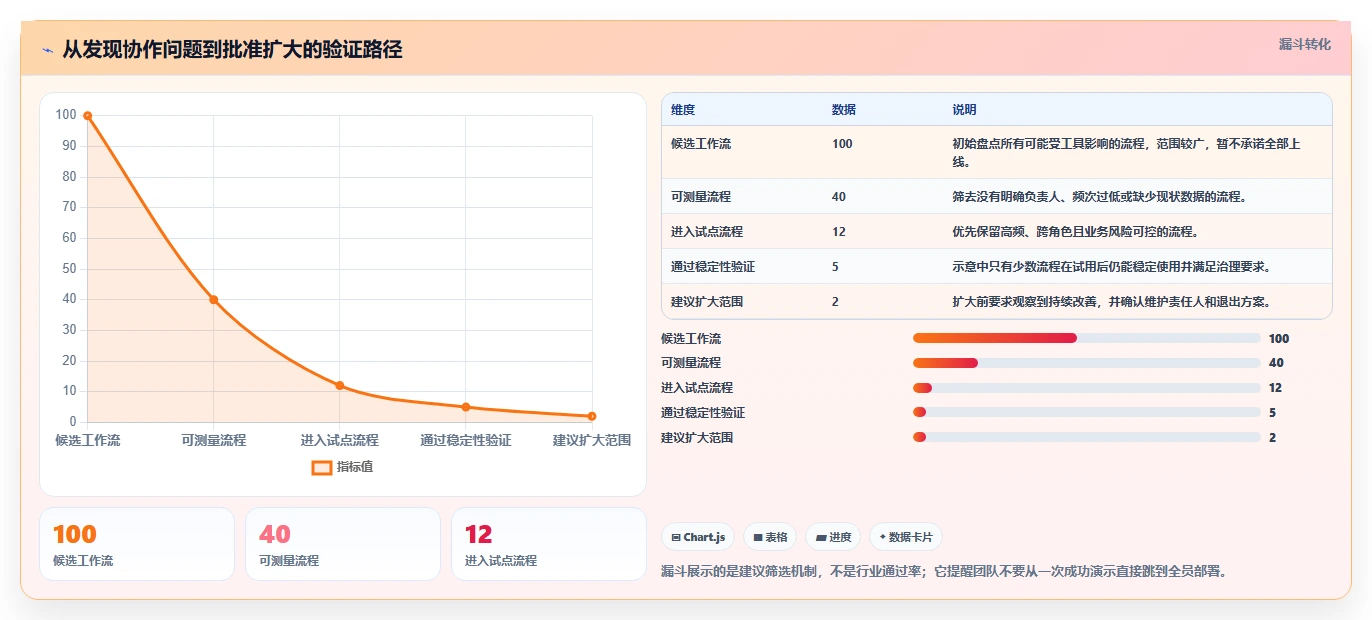Click the chart data point at 可测量流程
Screen dimensions: 1372x620
coord(214,300)
